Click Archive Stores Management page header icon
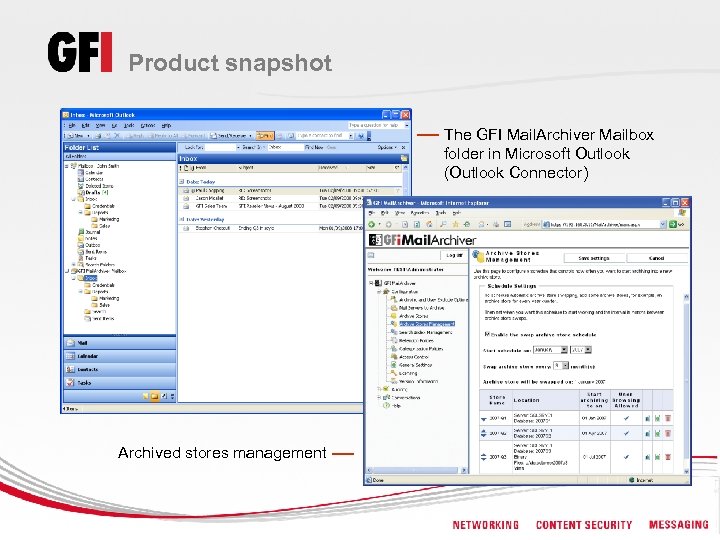The height and width of the screenshot is (540, 720). point(478,256)
